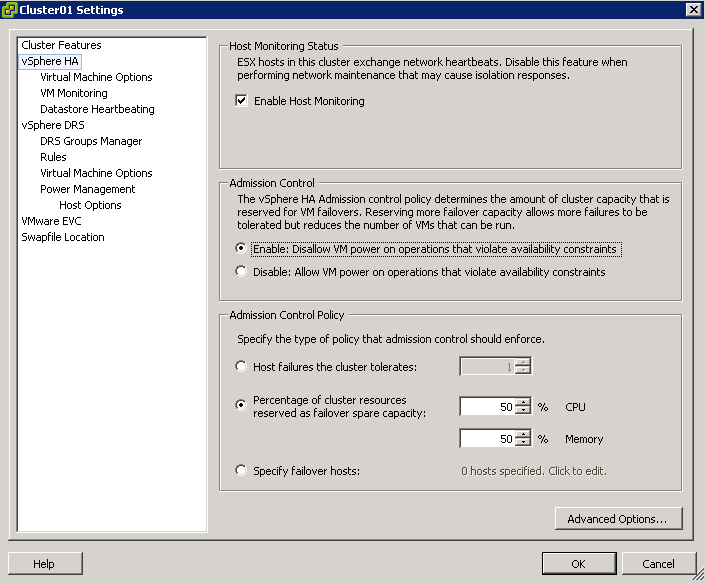Click the OK button
Viewport: 706px width, 583px height.
[x=578, y=564]
